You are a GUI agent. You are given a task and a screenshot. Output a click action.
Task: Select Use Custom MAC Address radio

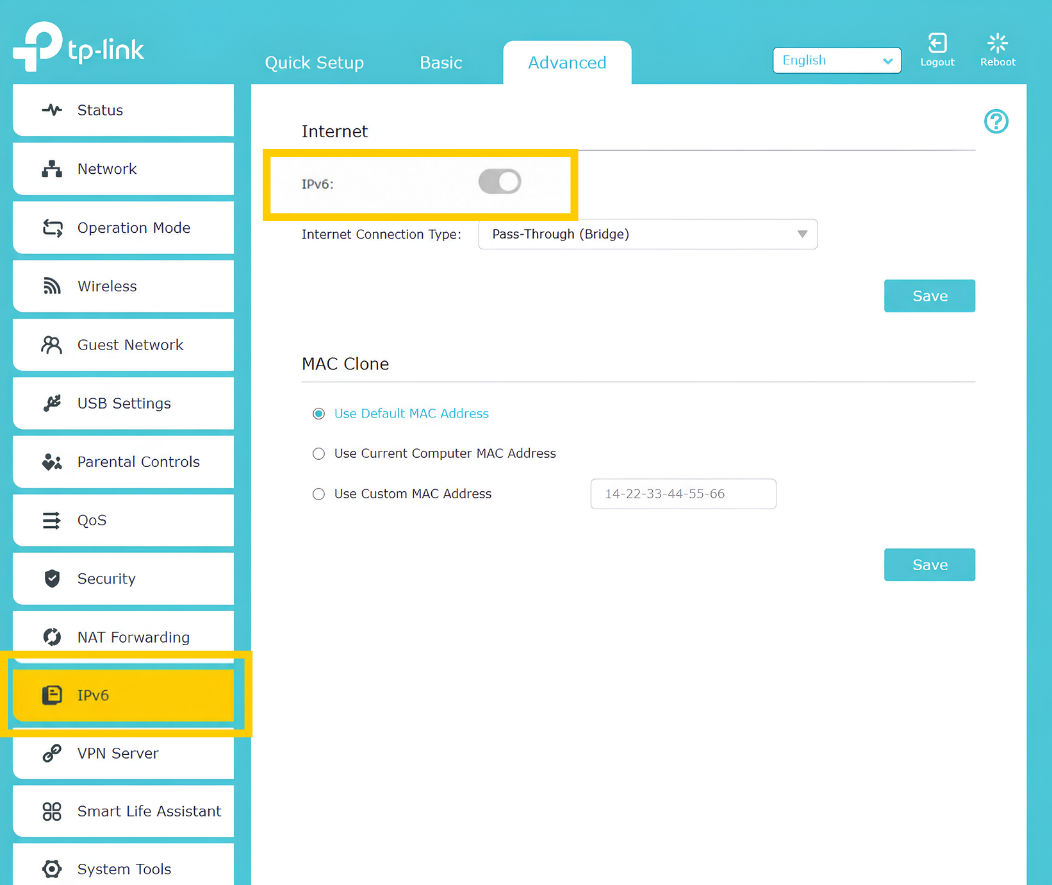point(319,494)
